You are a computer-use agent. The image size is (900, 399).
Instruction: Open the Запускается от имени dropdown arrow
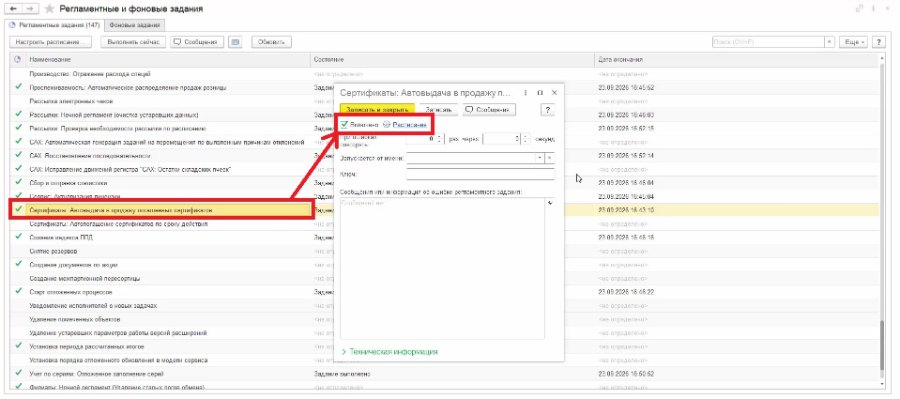540,158
